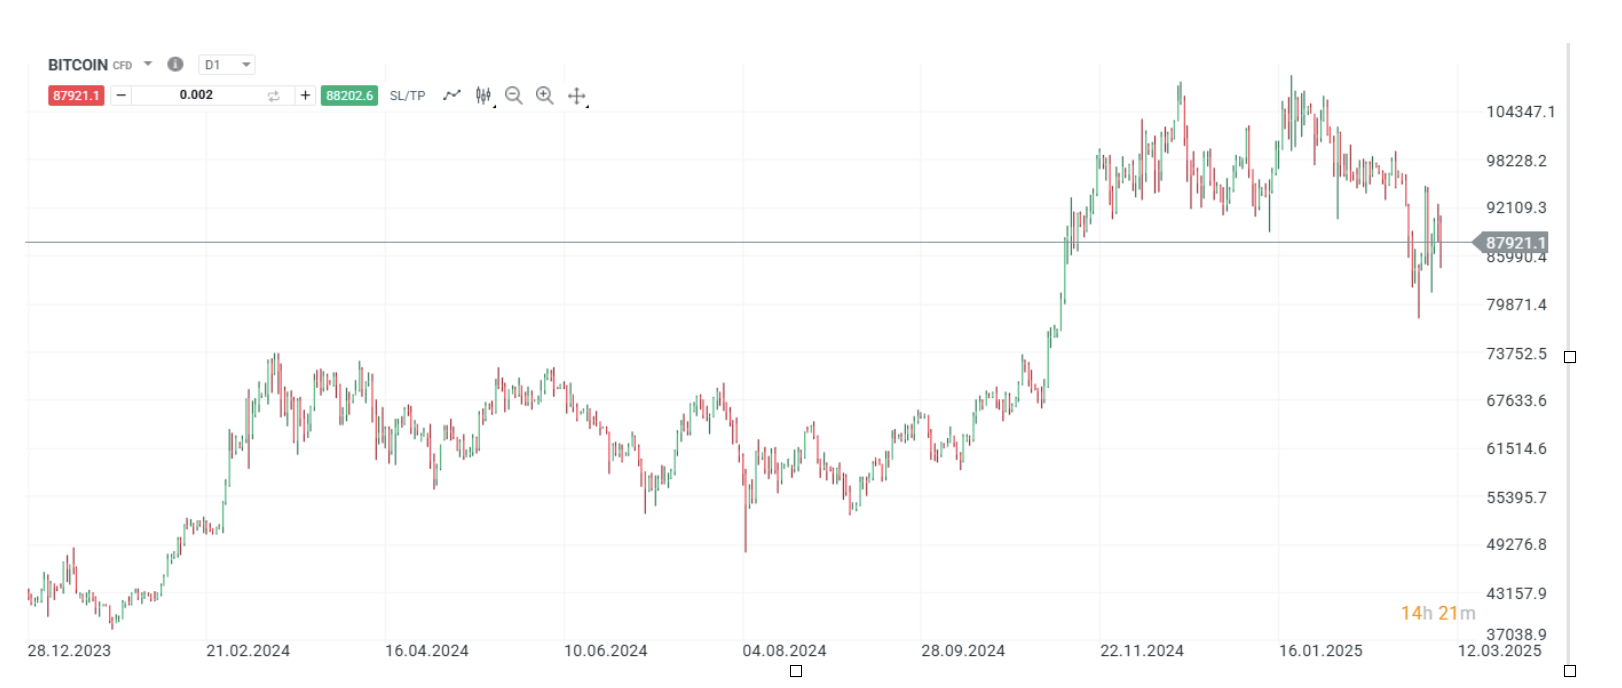Zoom in the chart
The width and height of the screenshot is (1622, 688).
[545, 95]
